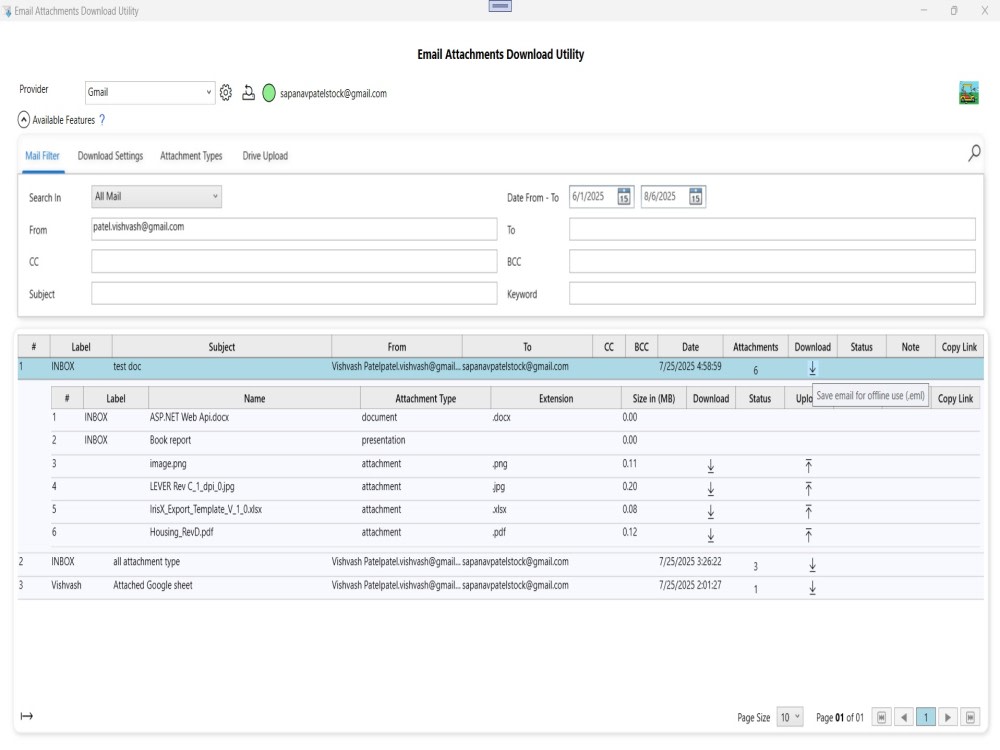
Task: Click the CC input field
Action: (x=294, y=261)
